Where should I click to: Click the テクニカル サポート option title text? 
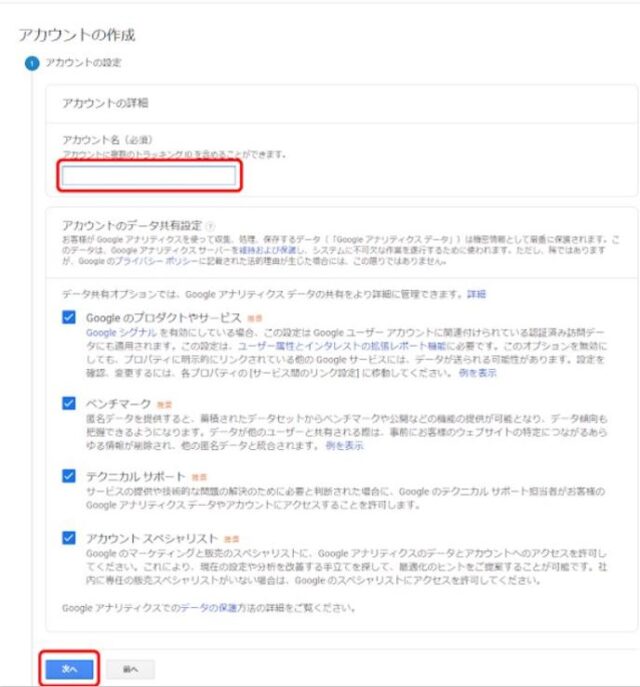[x=136, y=476]
